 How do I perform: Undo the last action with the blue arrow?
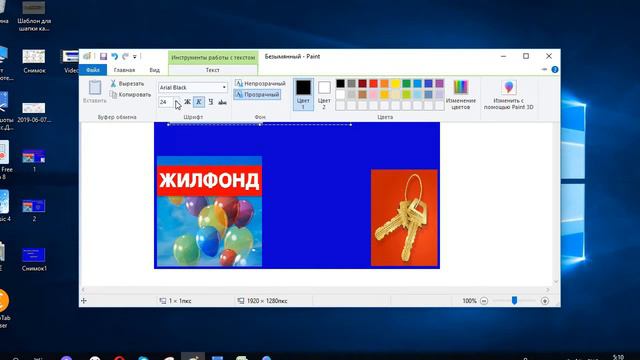[115, 56]
